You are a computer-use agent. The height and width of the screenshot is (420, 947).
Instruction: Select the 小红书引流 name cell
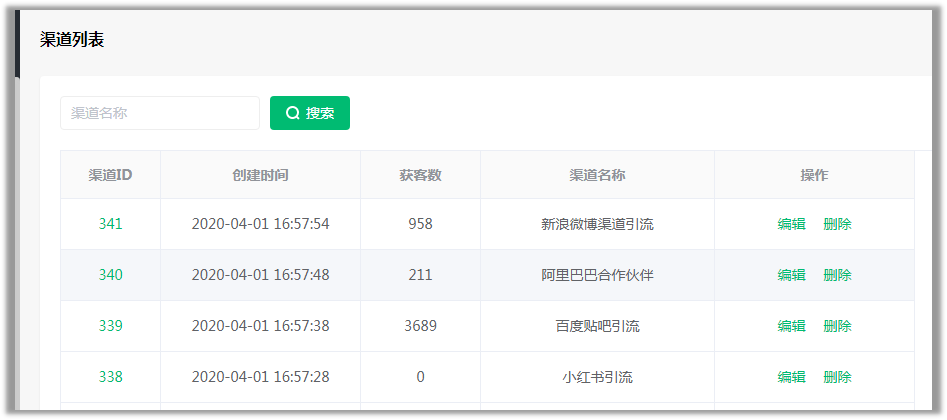pyautogui.click(x=597, y=377)
